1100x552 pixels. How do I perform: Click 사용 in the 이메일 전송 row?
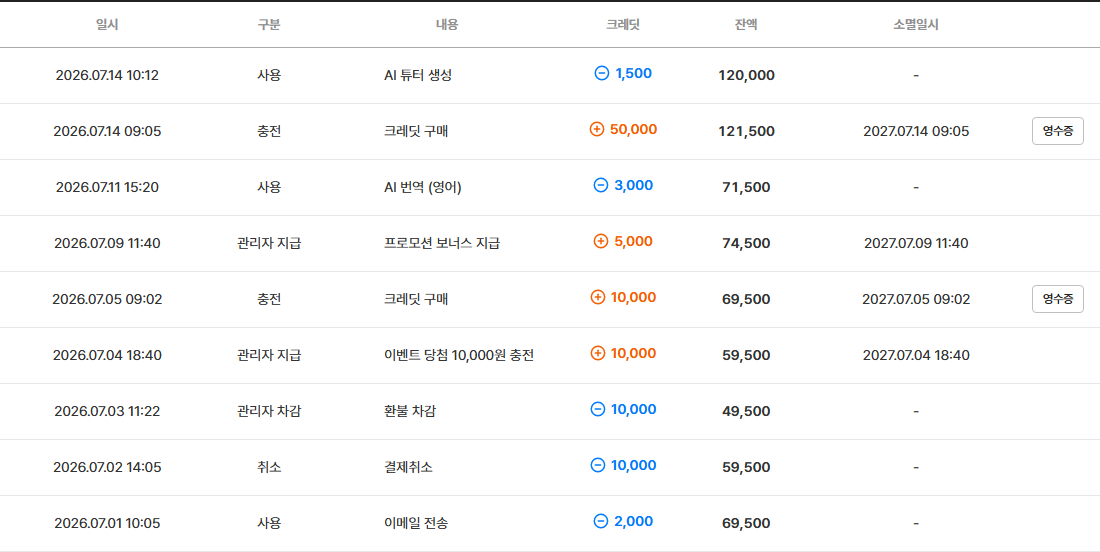click(x=269, y=523)
